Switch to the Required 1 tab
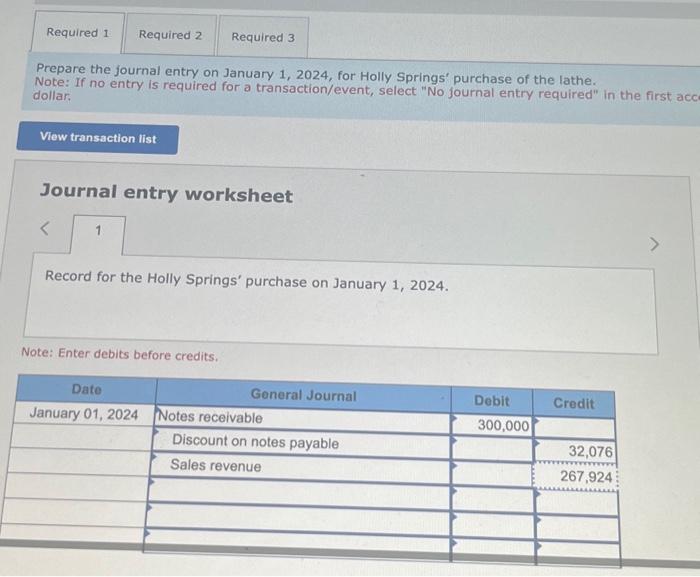The height and width of the screenshot is (577, 700). click(78, 33)
